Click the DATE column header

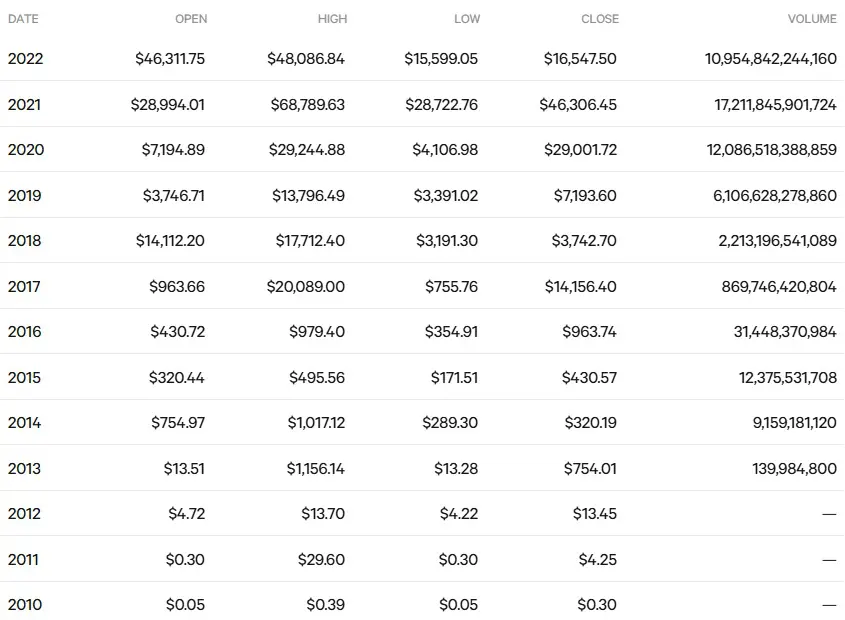coord(23,19)
